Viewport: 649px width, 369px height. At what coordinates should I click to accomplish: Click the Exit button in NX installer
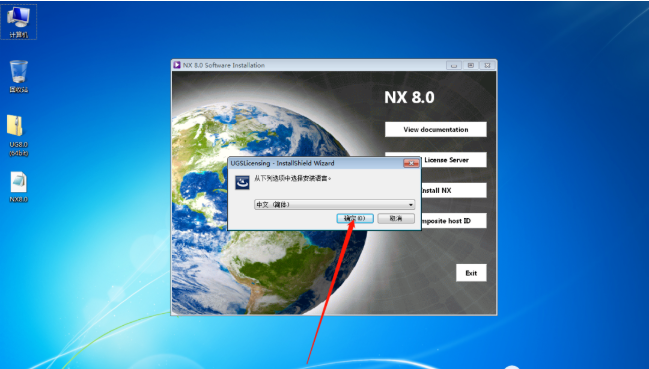471,273
